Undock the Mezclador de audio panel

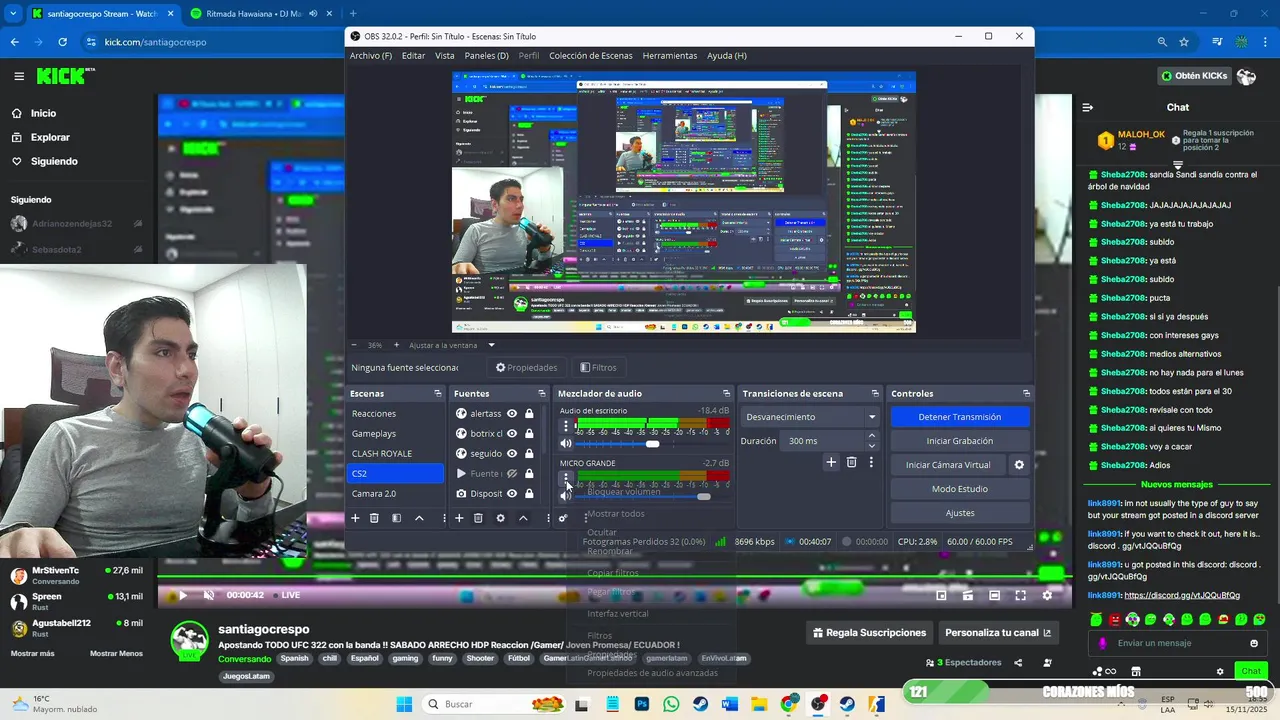click(727, 393)
